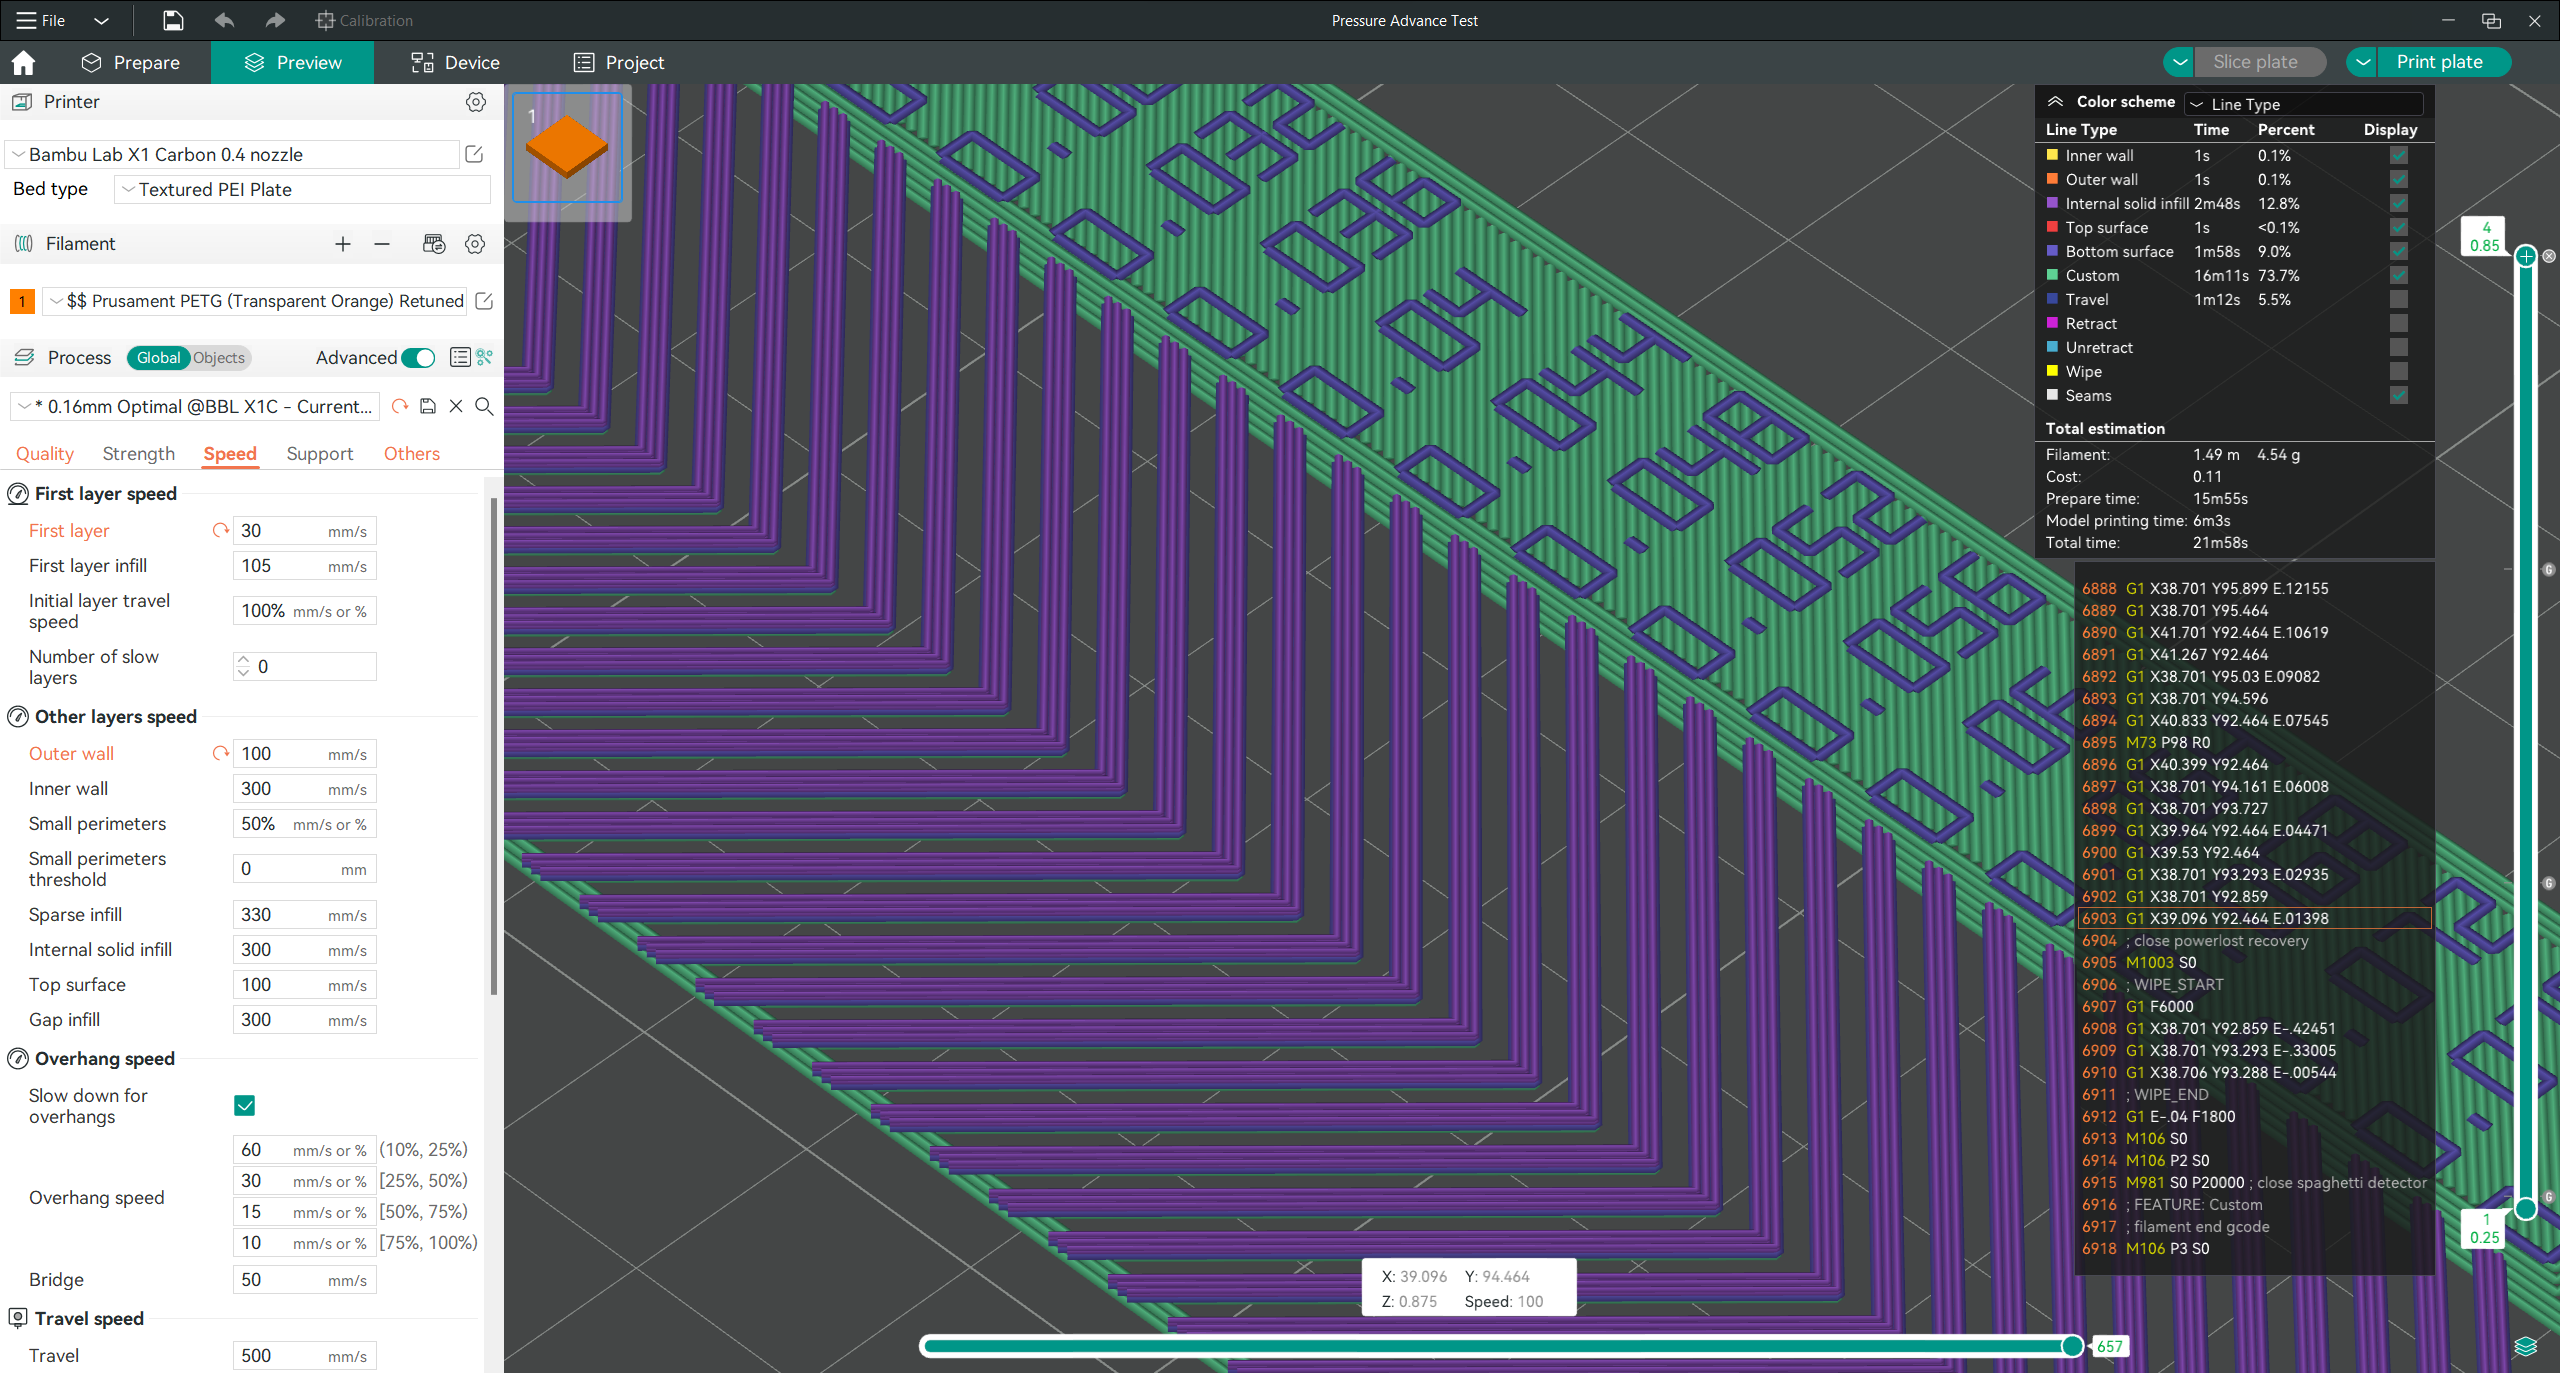2560x1373 pixels.
Task: Expand the Slice plate options arrow
Action: [x=2179, y=61]
